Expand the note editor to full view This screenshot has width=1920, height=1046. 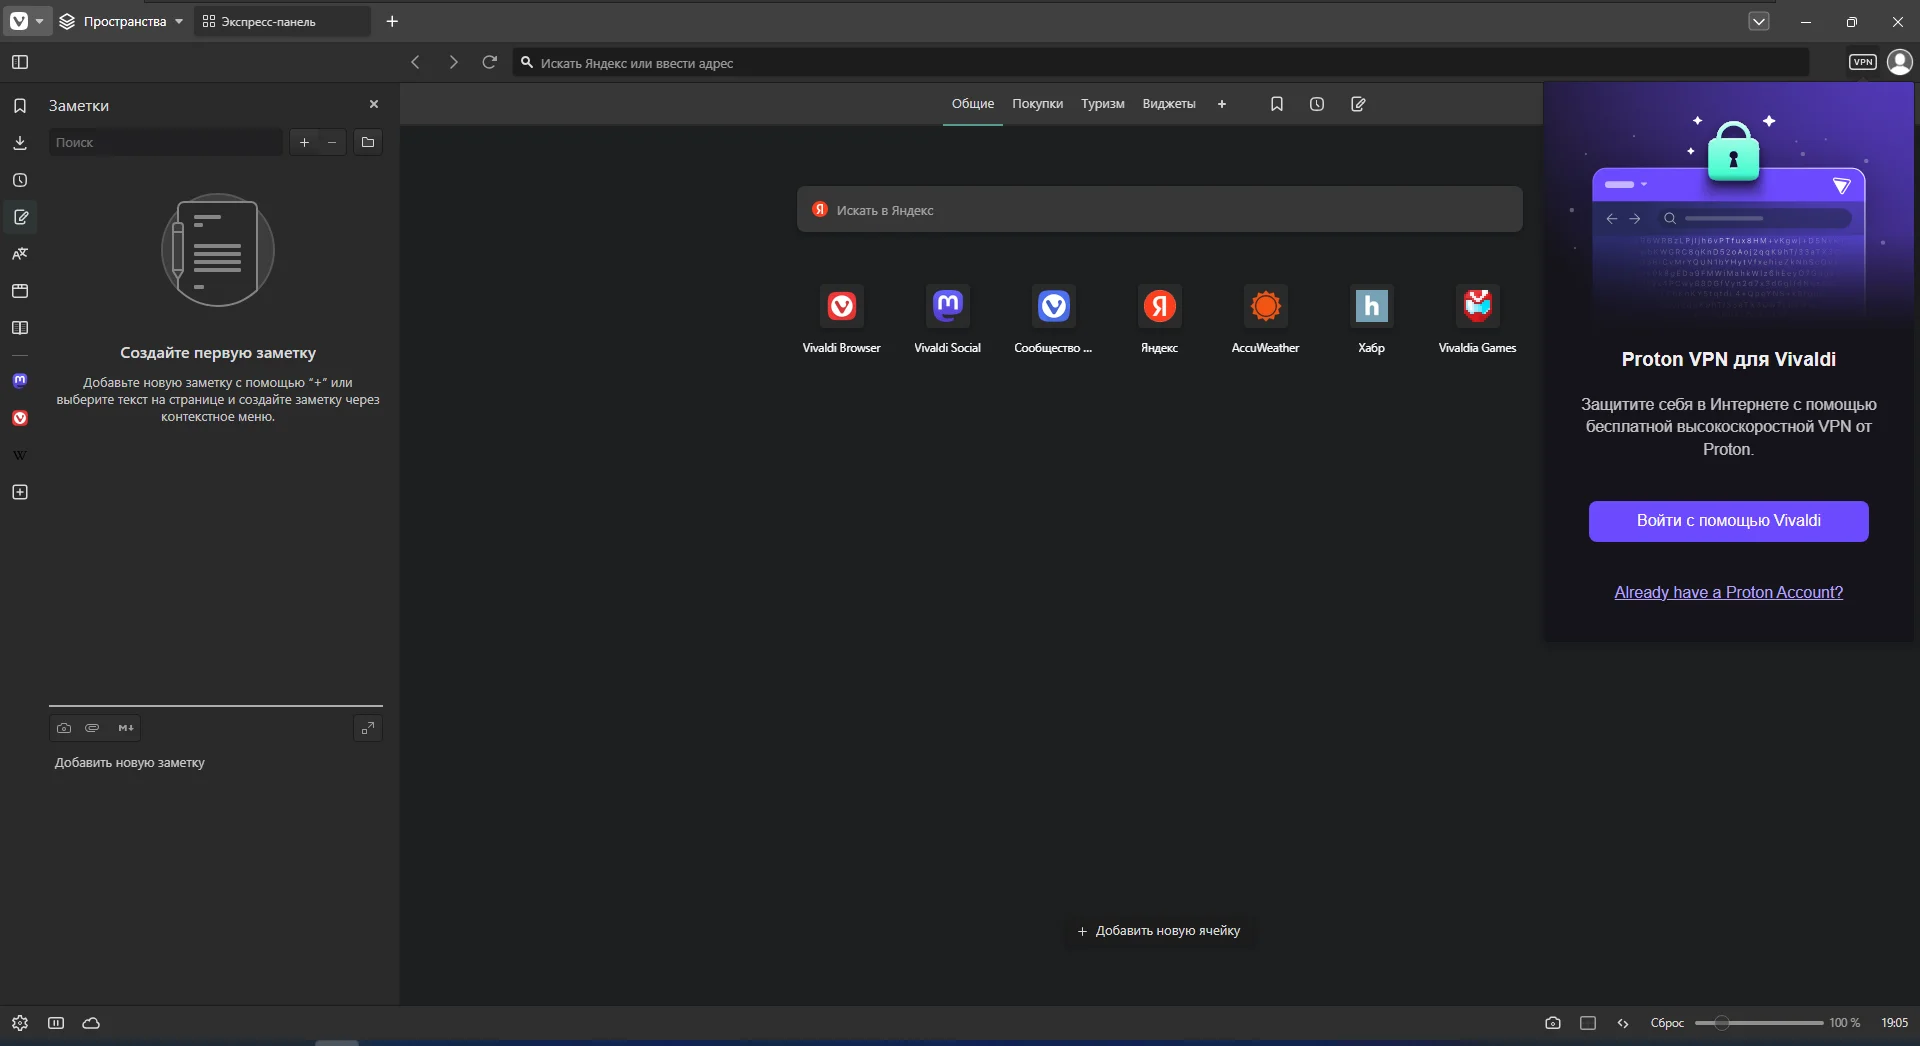coord(368,728)
